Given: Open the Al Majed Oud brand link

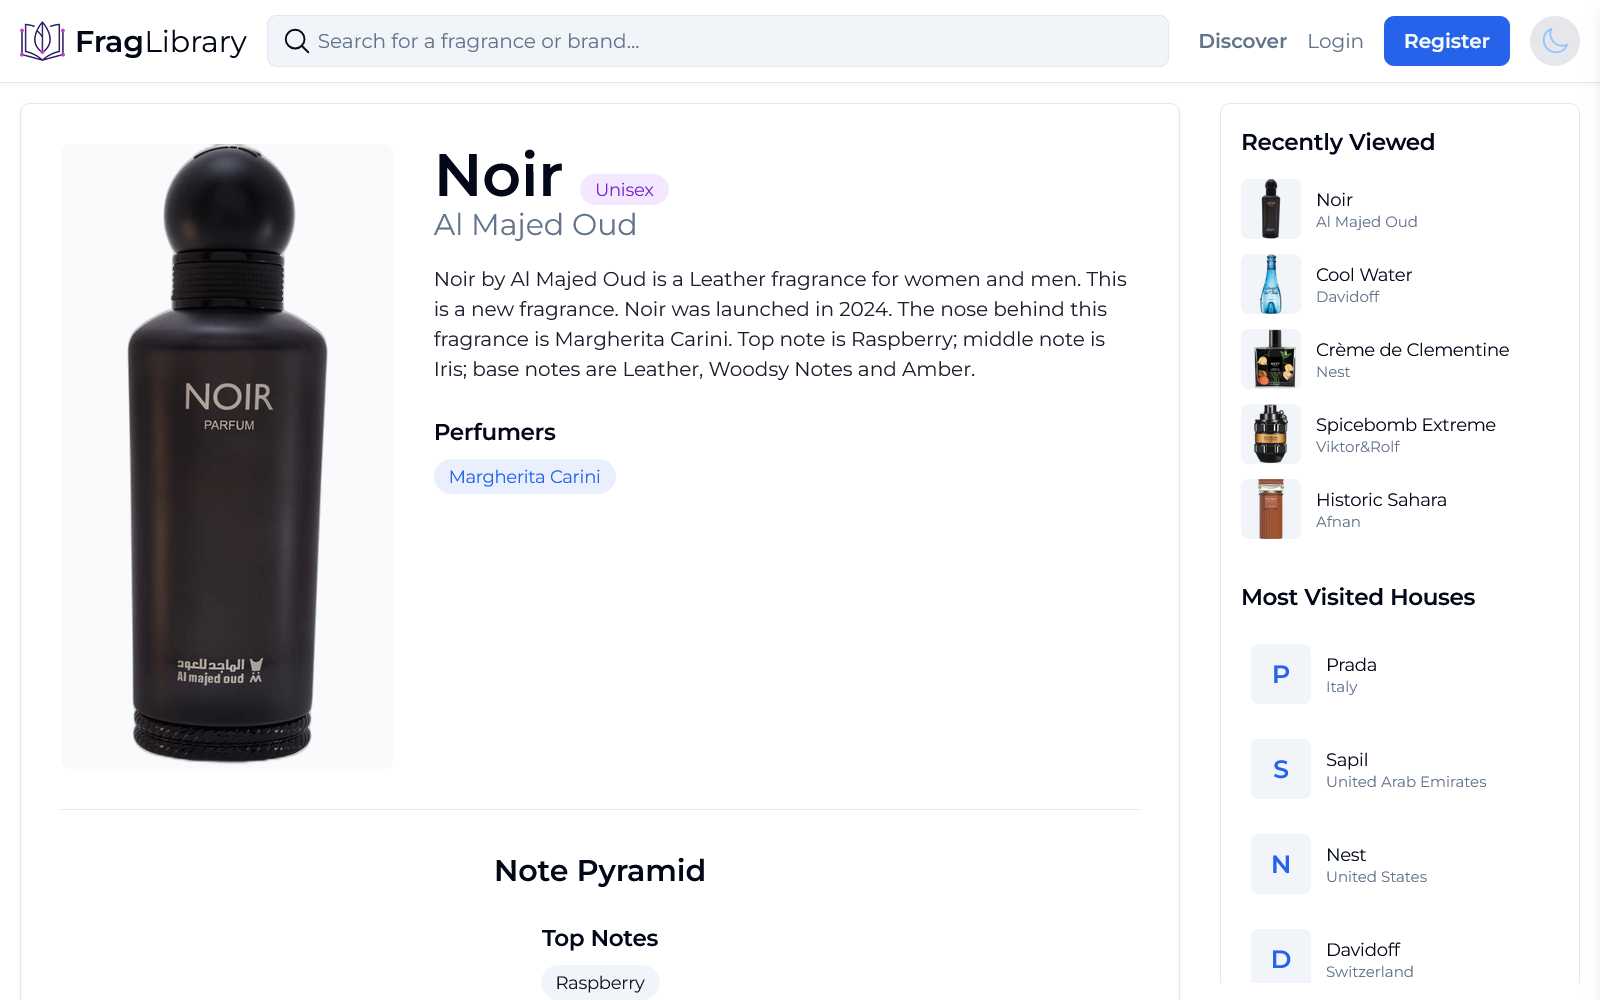Looking at the screenshot, I should click(535, 224).
